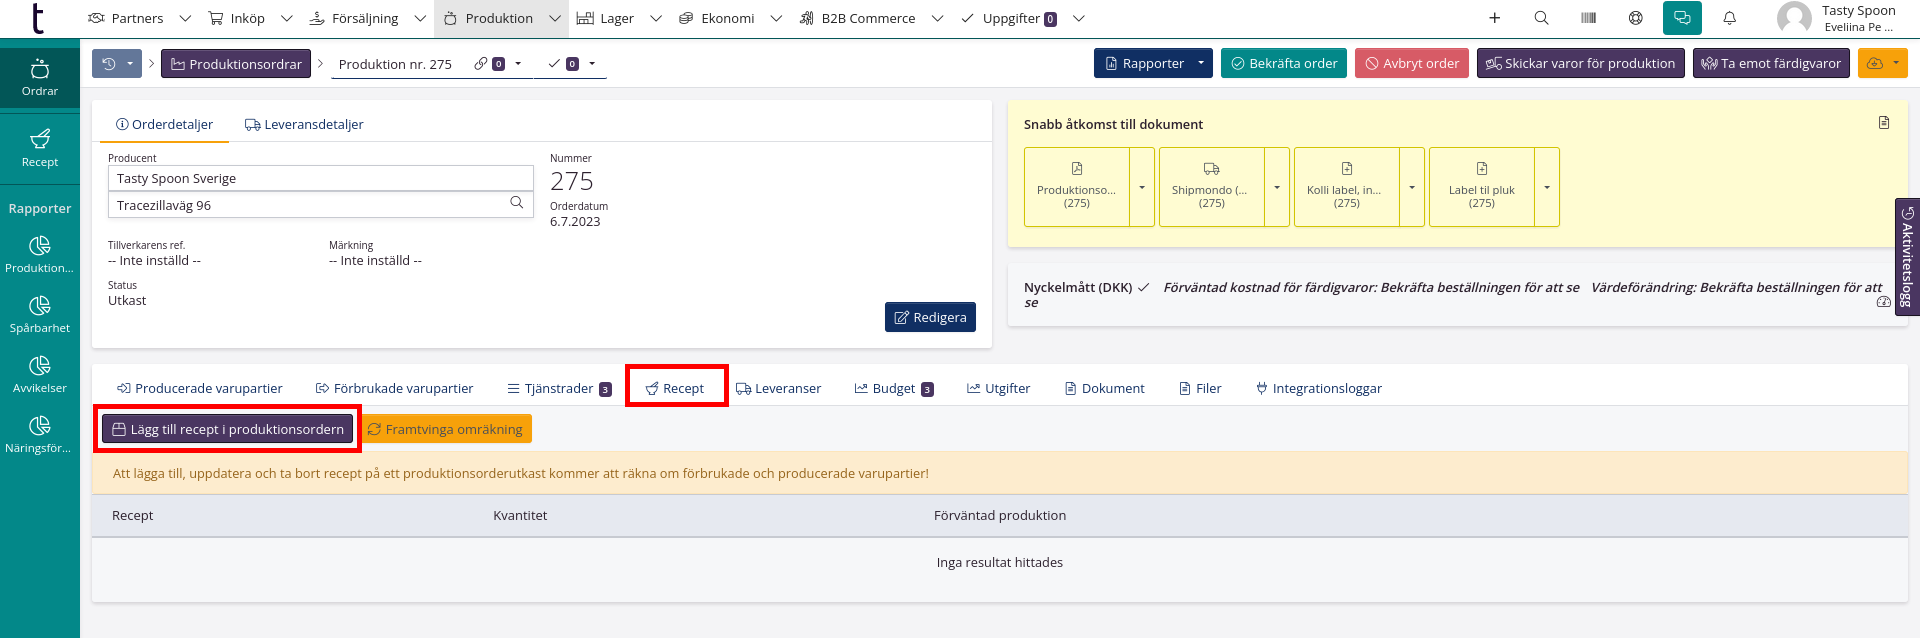Click the search magnifier in top bar
The width and height of the screenshot is (1920, 638).
[x=1541, y=18]
